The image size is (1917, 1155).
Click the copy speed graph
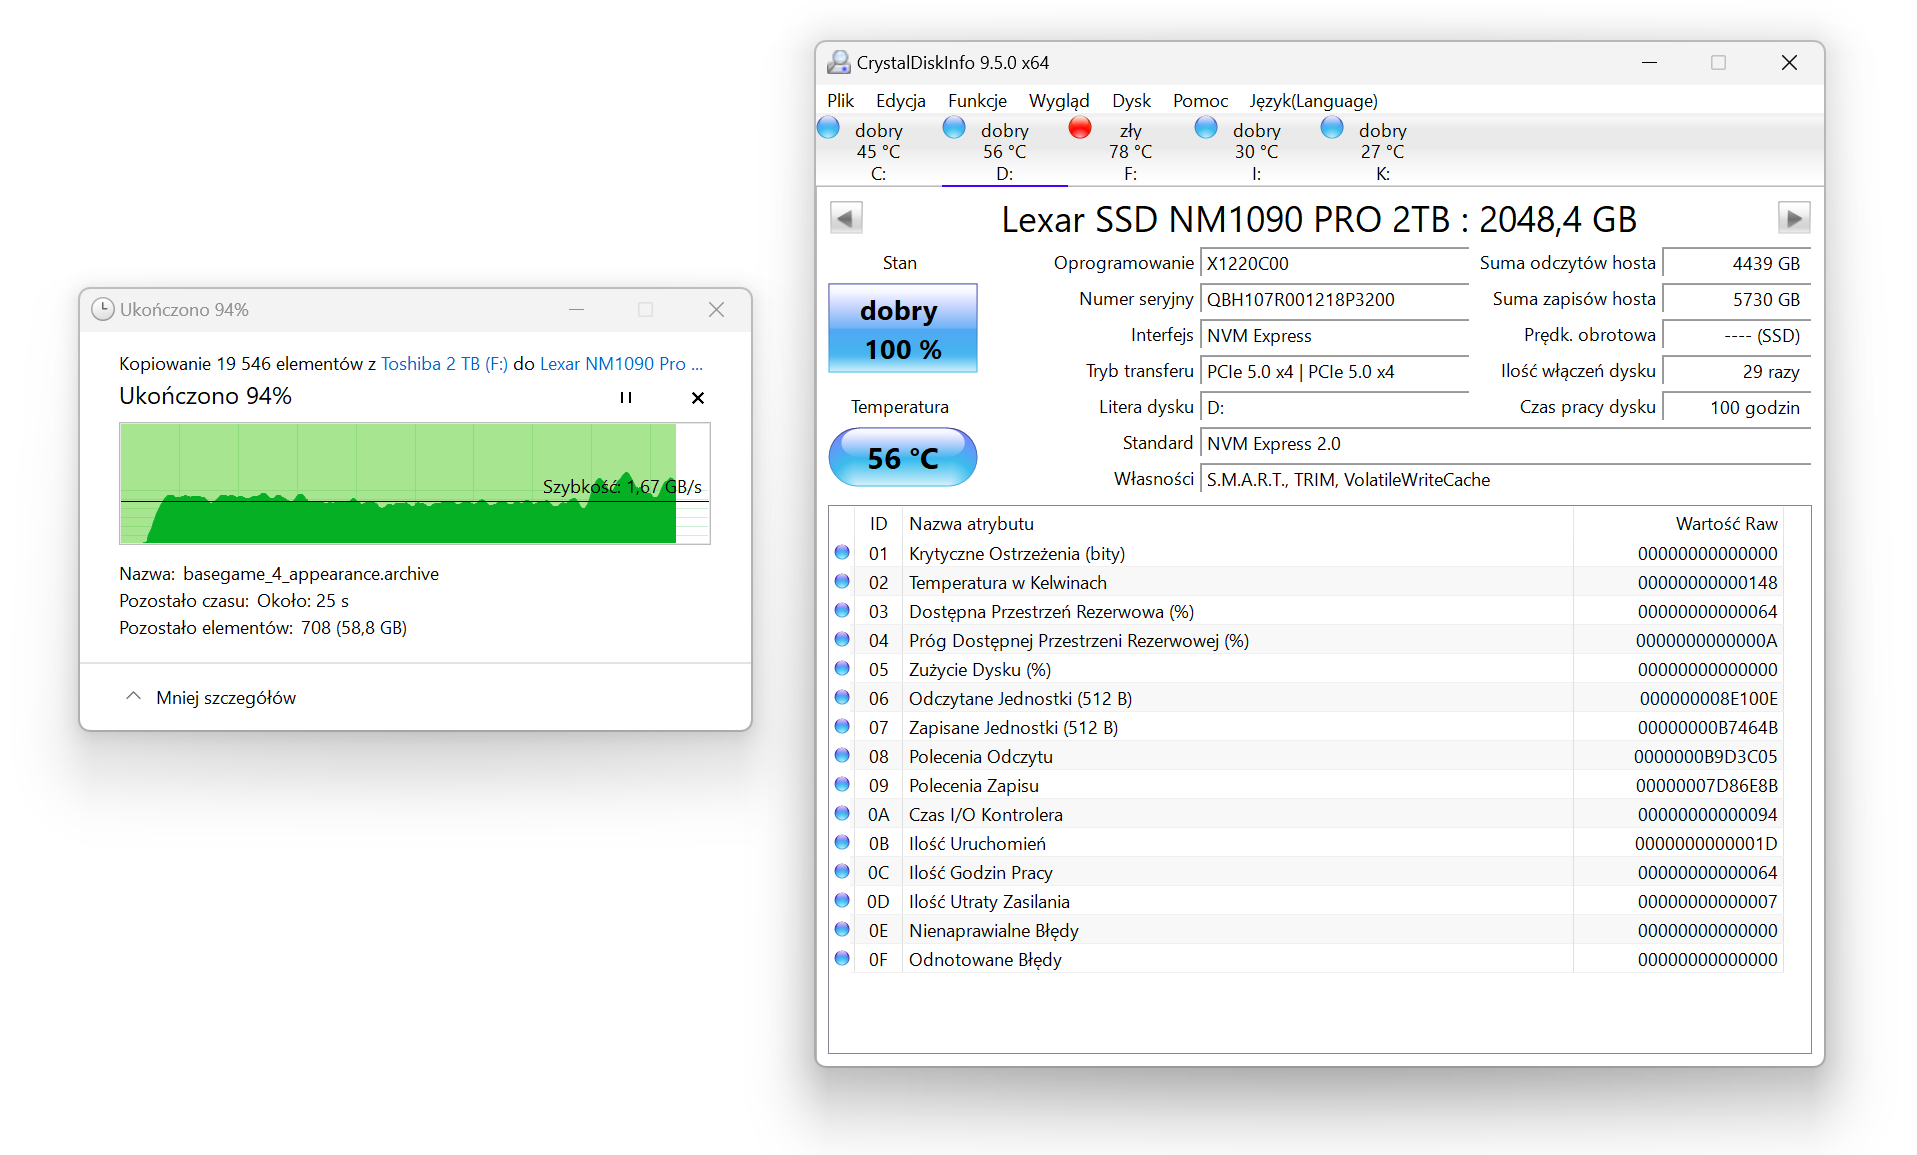tap(414, 484)
